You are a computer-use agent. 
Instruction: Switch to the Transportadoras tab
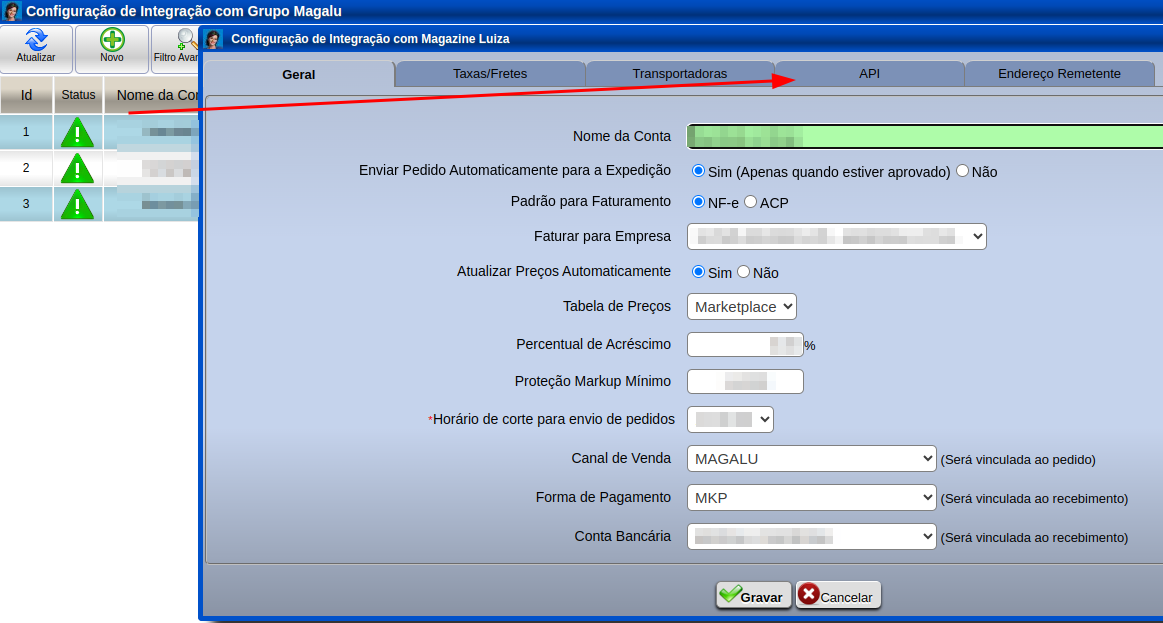(x=679, y=73)
